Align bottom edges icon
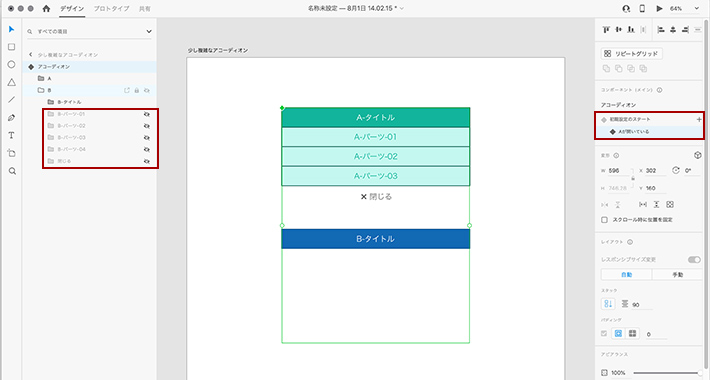The image size is (710, 380). tap(631, 30)
